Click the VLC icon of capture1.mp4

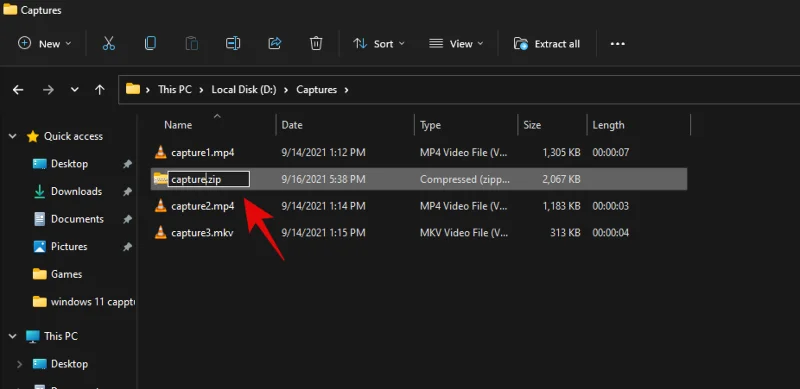click(x=160, y=152)
